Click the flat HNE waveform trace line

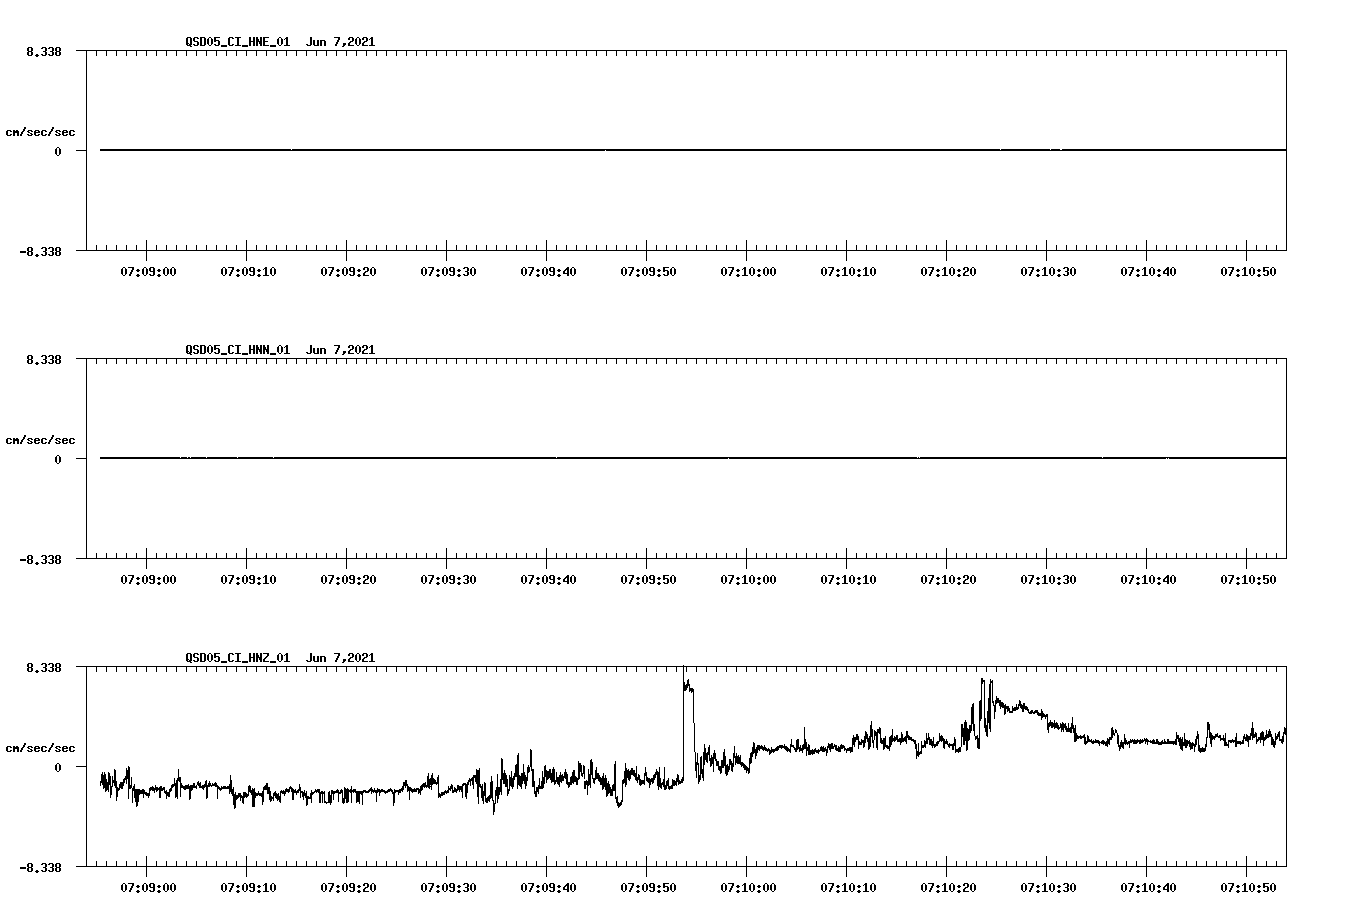[x=693, y=150]
